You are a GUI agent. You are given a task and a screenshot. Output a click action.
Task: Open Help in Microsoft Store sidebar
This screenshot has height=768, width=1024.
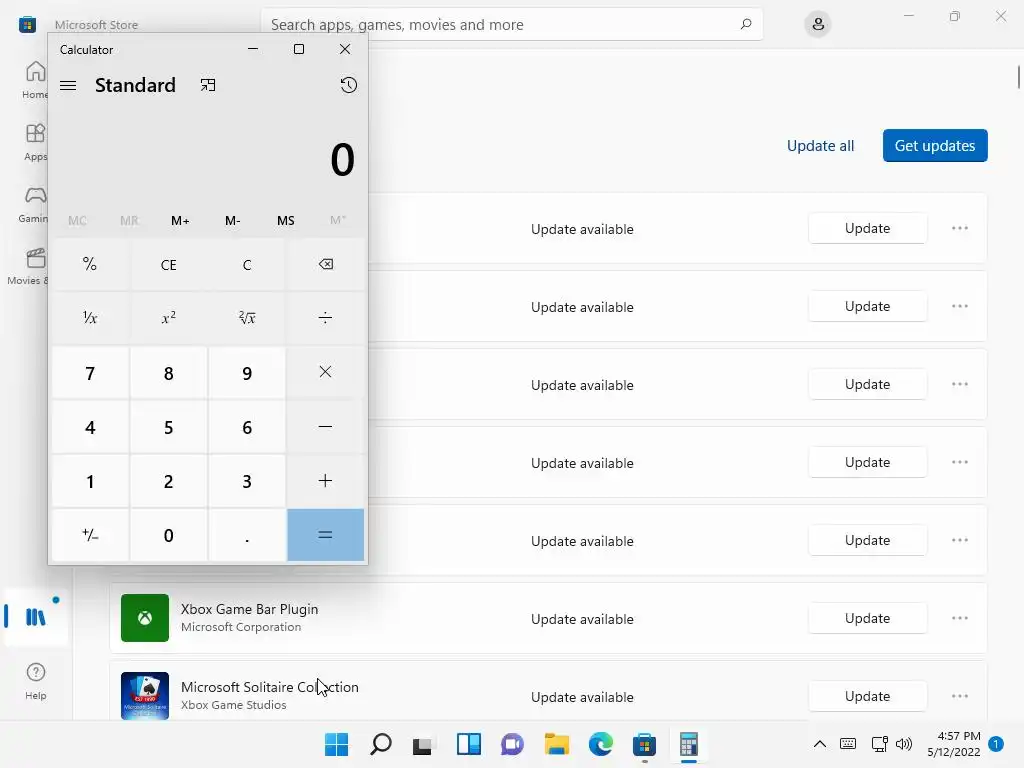(x=36, y=681)
